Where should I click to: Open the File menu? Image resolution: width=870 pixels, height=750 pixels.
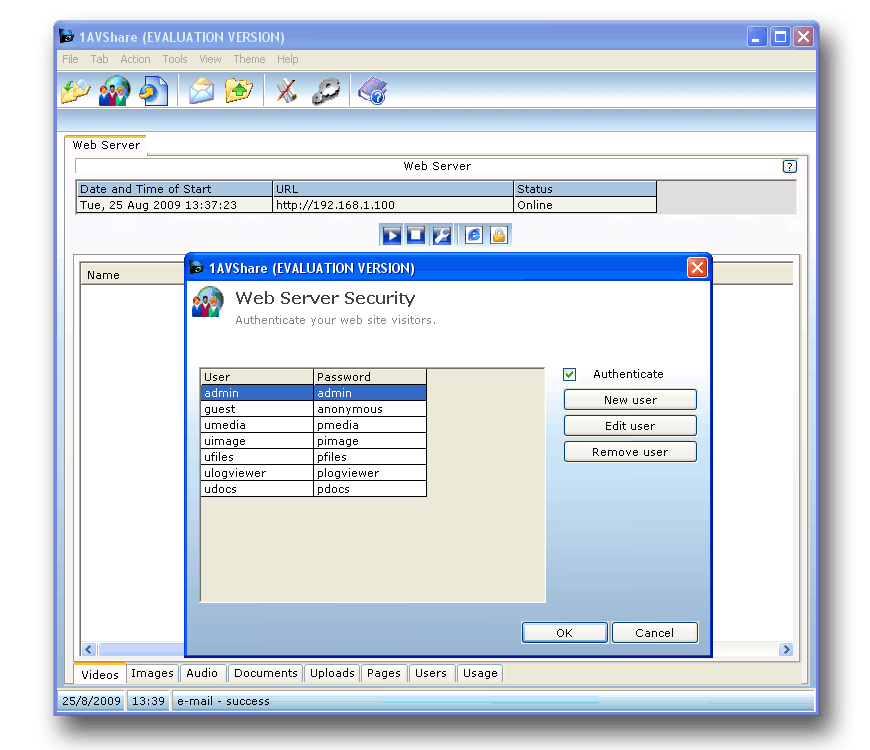pos(70,59)
